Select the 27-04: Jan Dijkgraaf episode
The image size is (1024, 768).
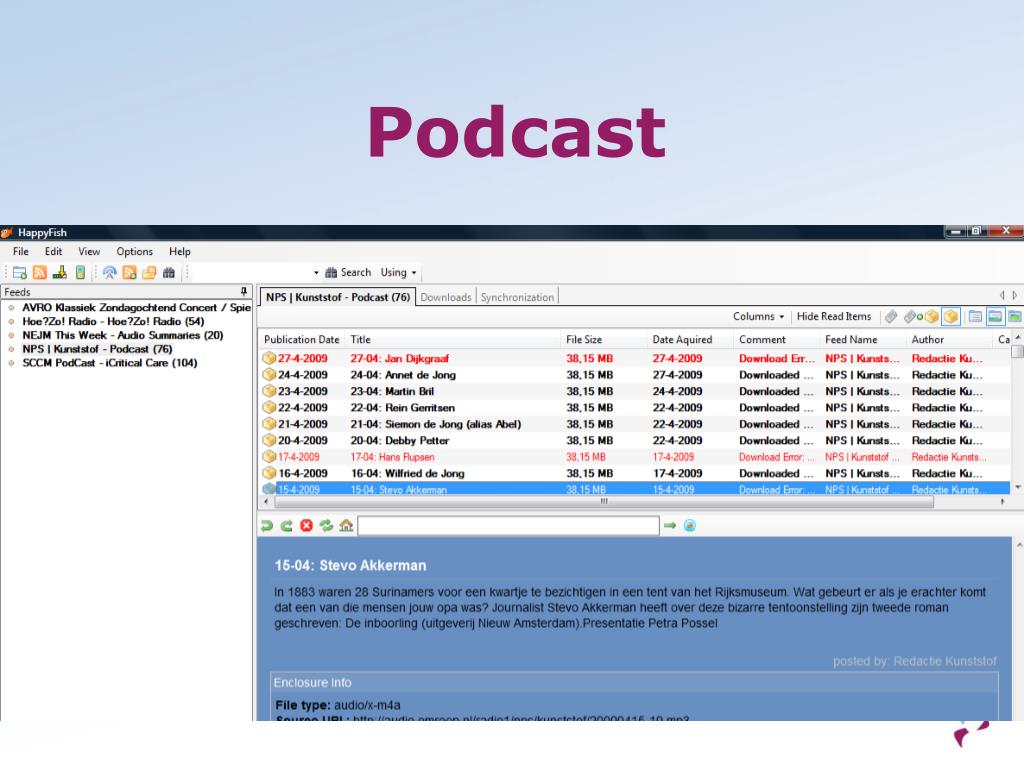pos(635,359)
